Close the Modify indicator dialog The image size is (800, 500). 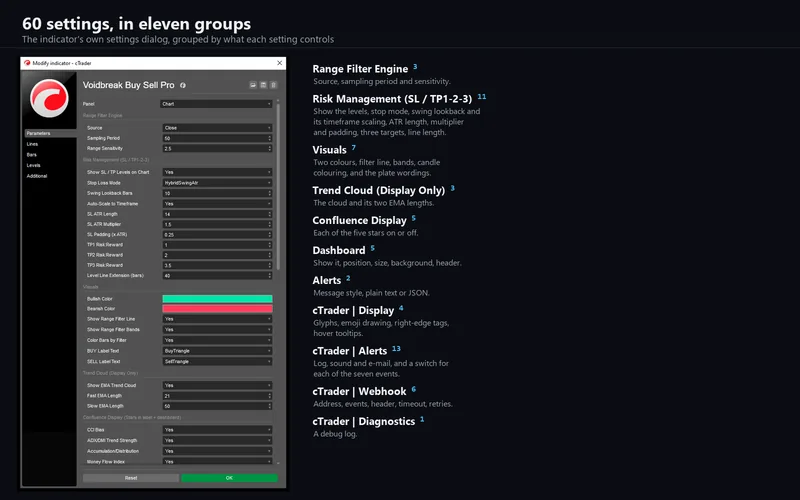tap(280, 63)
